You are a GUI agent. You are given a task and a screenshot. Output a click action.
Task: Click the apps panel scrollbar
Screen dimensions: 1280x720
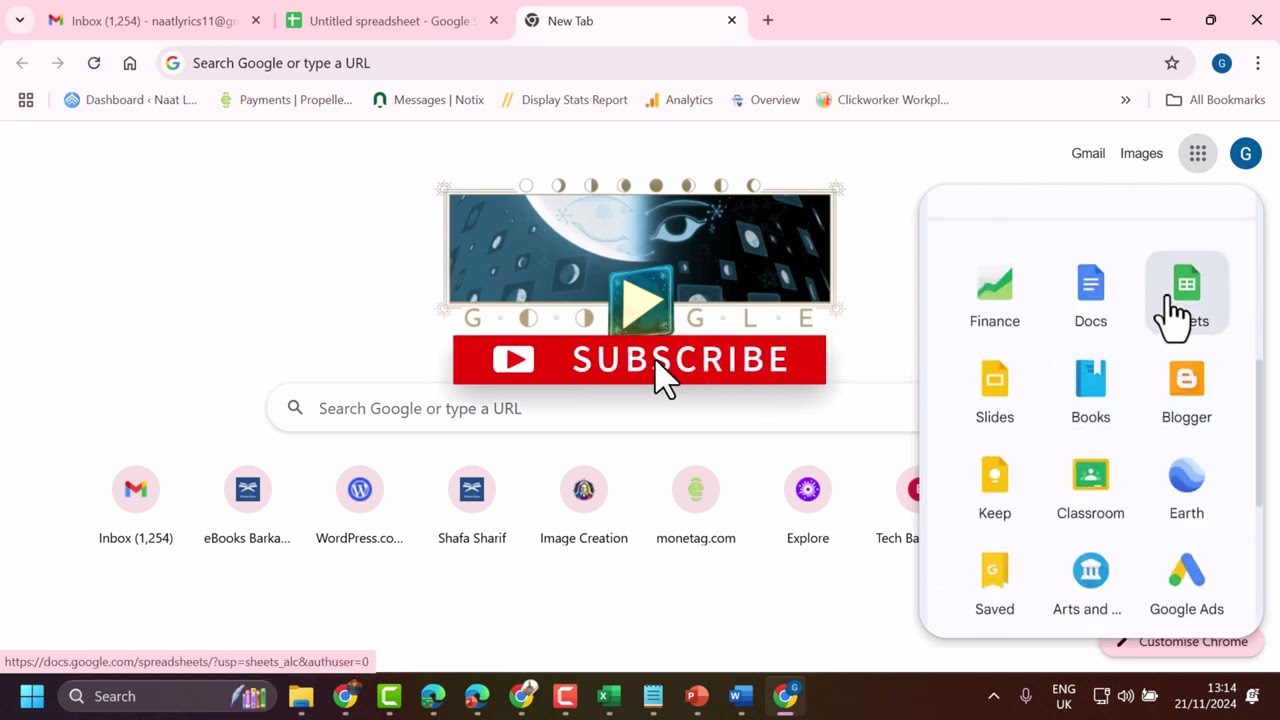pyautogui.click(x=1258, y=432)
